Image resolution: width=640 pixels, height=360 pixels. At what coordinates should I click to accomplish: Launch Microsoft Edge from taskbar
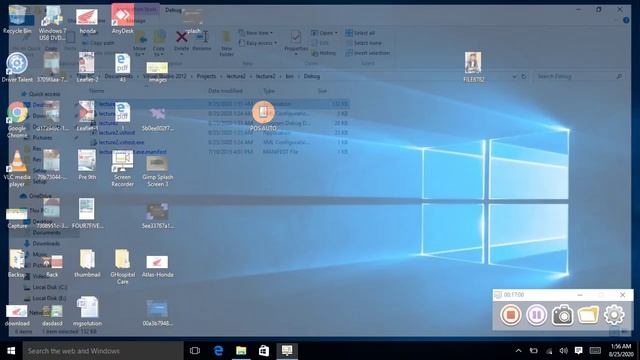tap(218, 351)
